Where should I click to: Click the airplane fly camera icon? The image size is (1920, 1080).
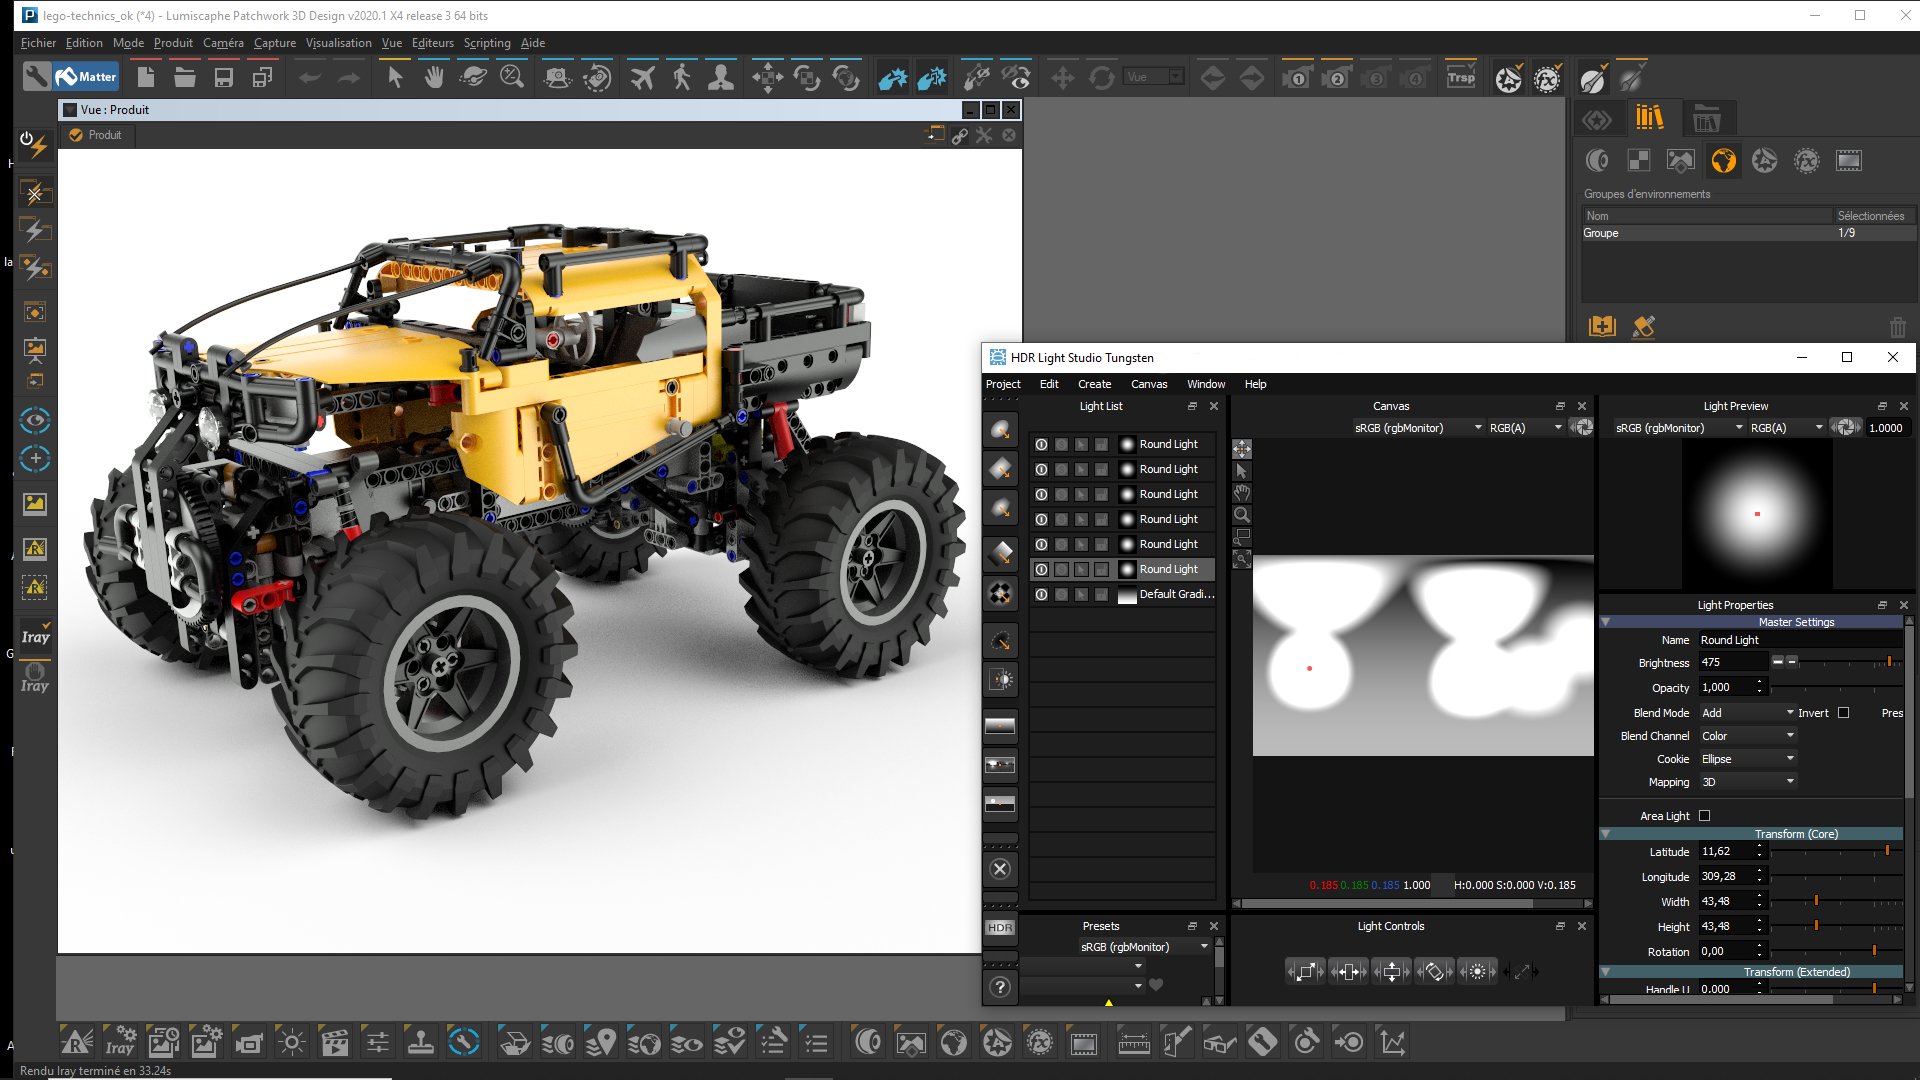click(642, 77)
